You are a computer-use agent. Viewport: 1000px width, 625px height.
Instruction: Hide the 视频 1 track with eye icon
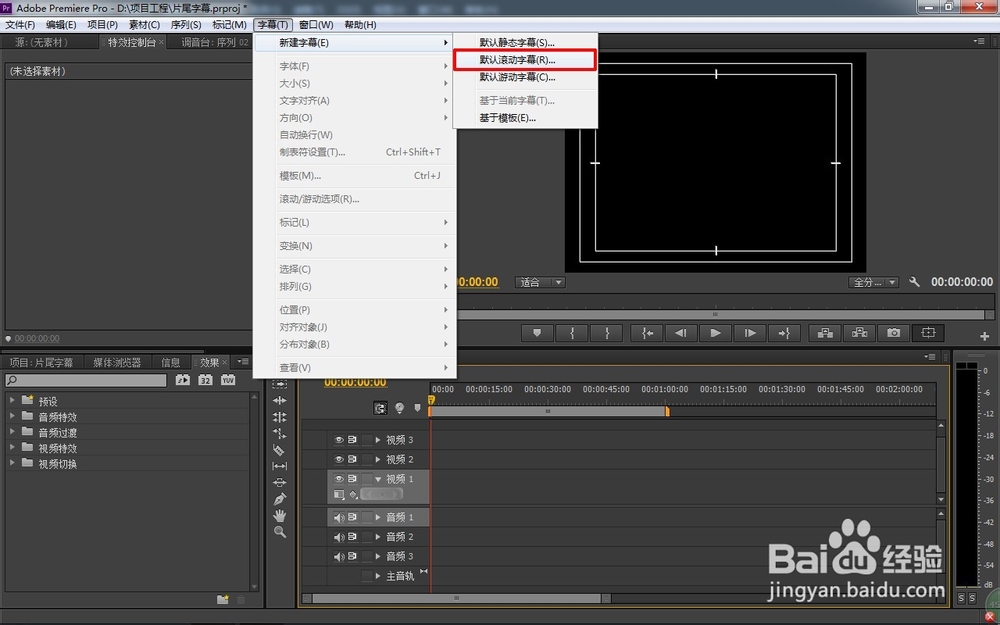339,479
